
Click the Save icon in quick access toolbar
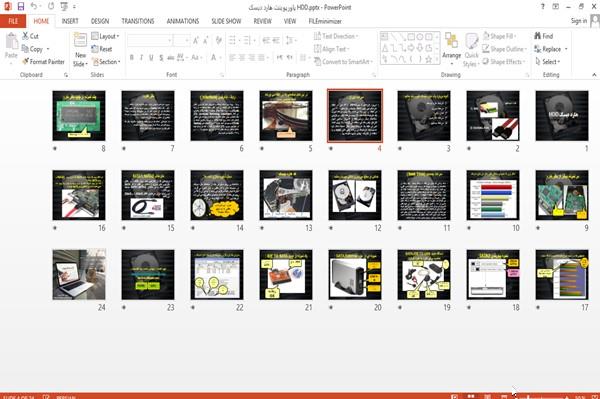tap(21, 7)
